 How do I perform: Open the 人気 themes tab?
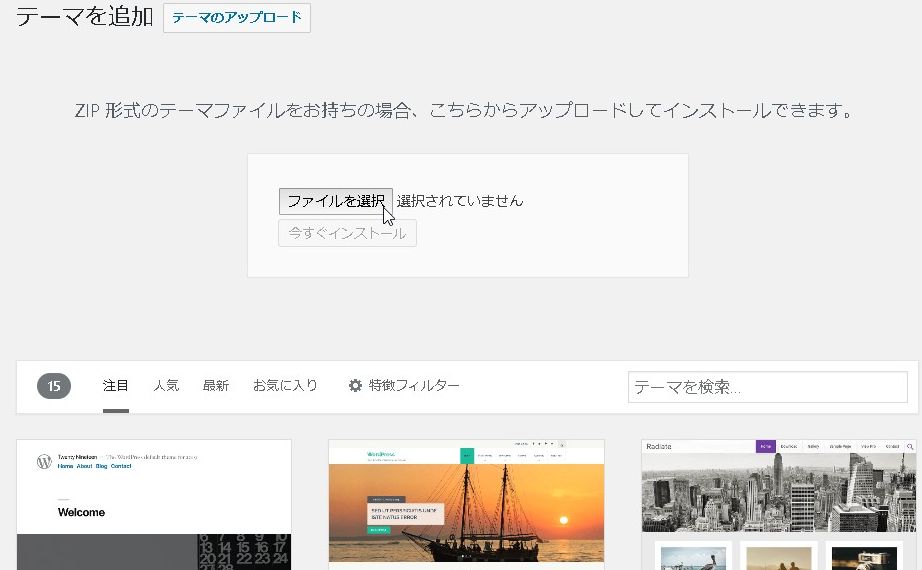[166, 385]
